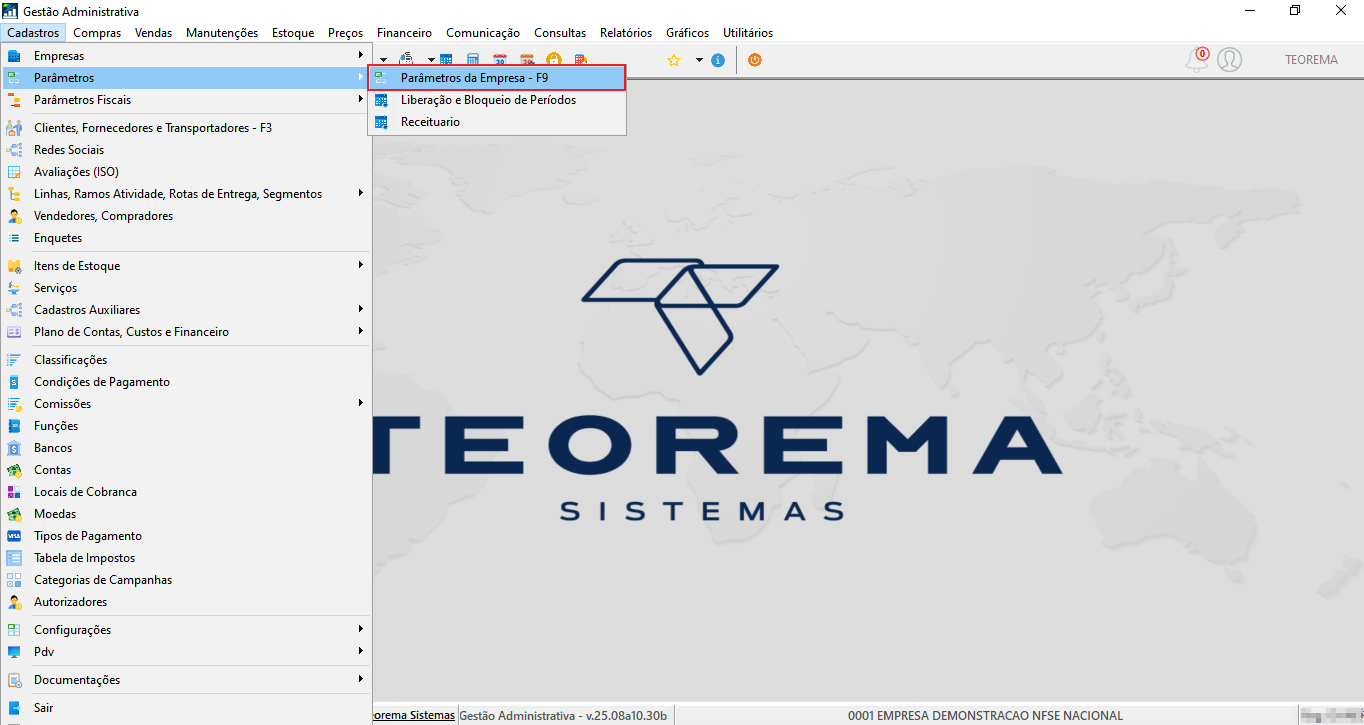Open the Preços menu
This screenshot has height=725, width=1364.
pyautogui.click(x=346, y=33)
